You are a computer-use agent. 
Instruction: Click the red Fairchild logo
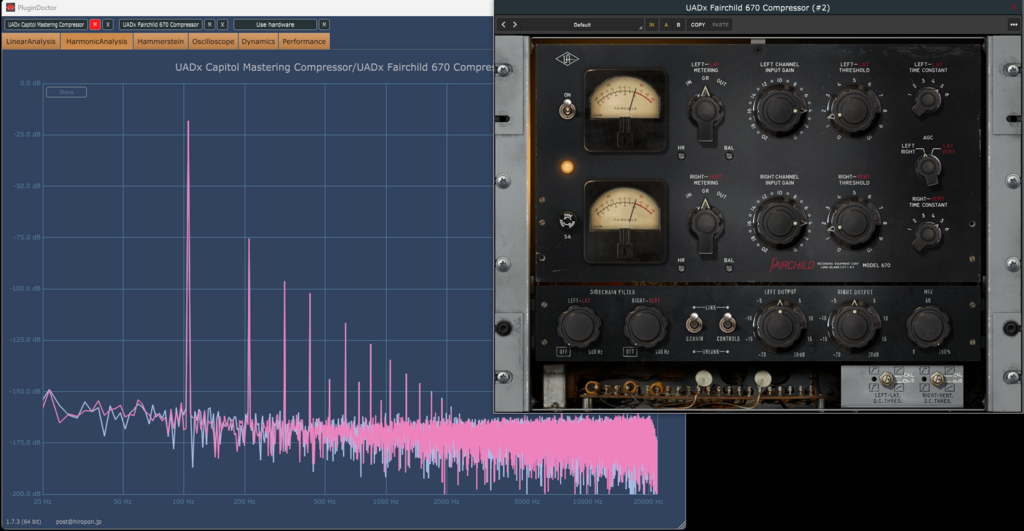pos(792,265)
